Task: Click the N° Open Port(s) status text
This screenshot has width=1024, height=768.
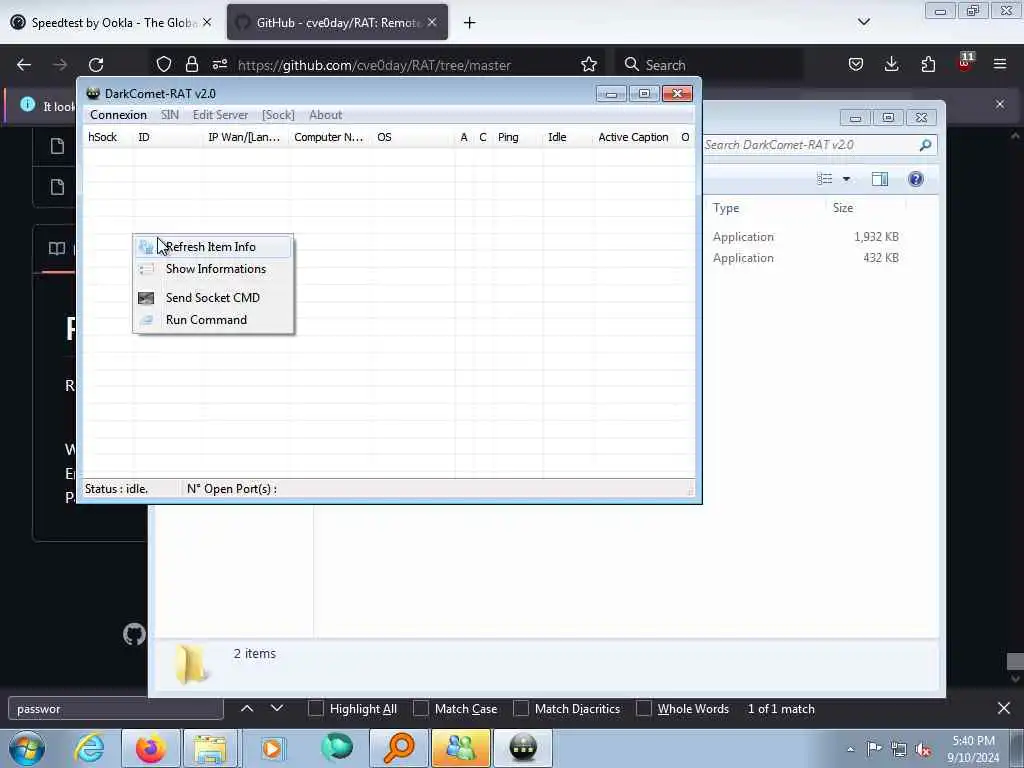Action: tap(232, 489)
